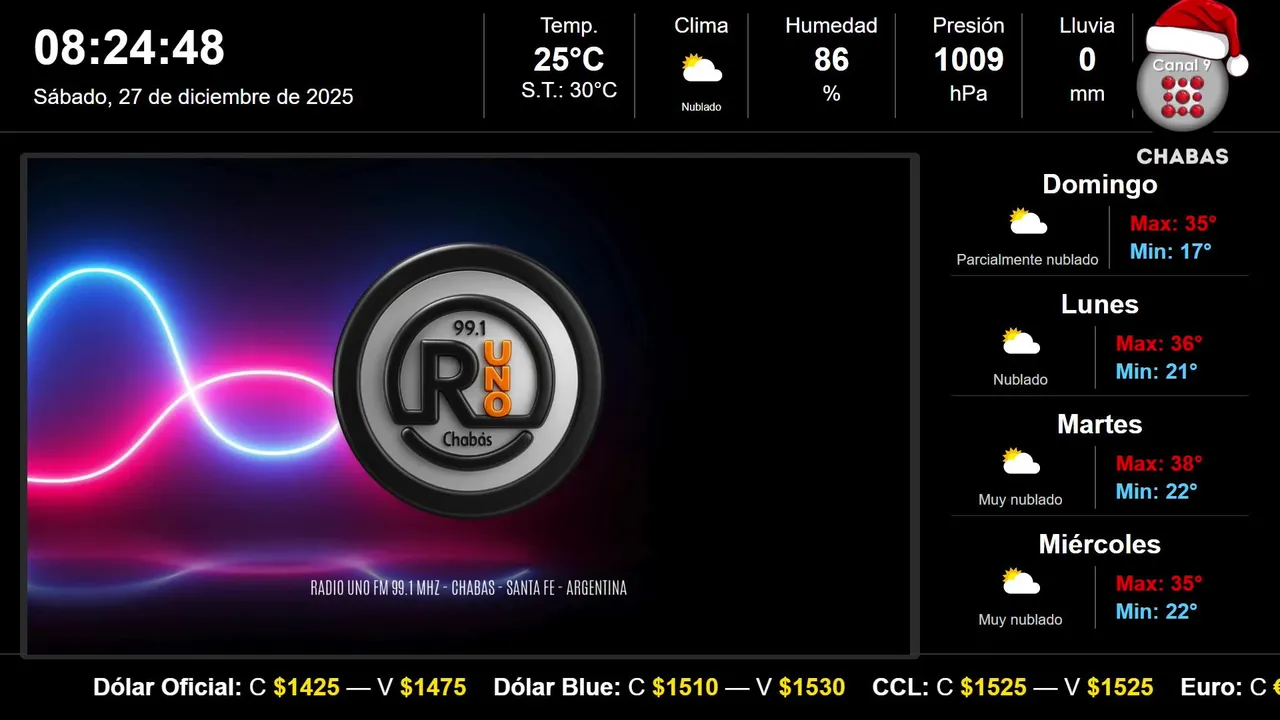This screenshot has width=1280, height=720.
Task: Click Lunes' cloudy weather icon
Action: (x=1021, y=342)
